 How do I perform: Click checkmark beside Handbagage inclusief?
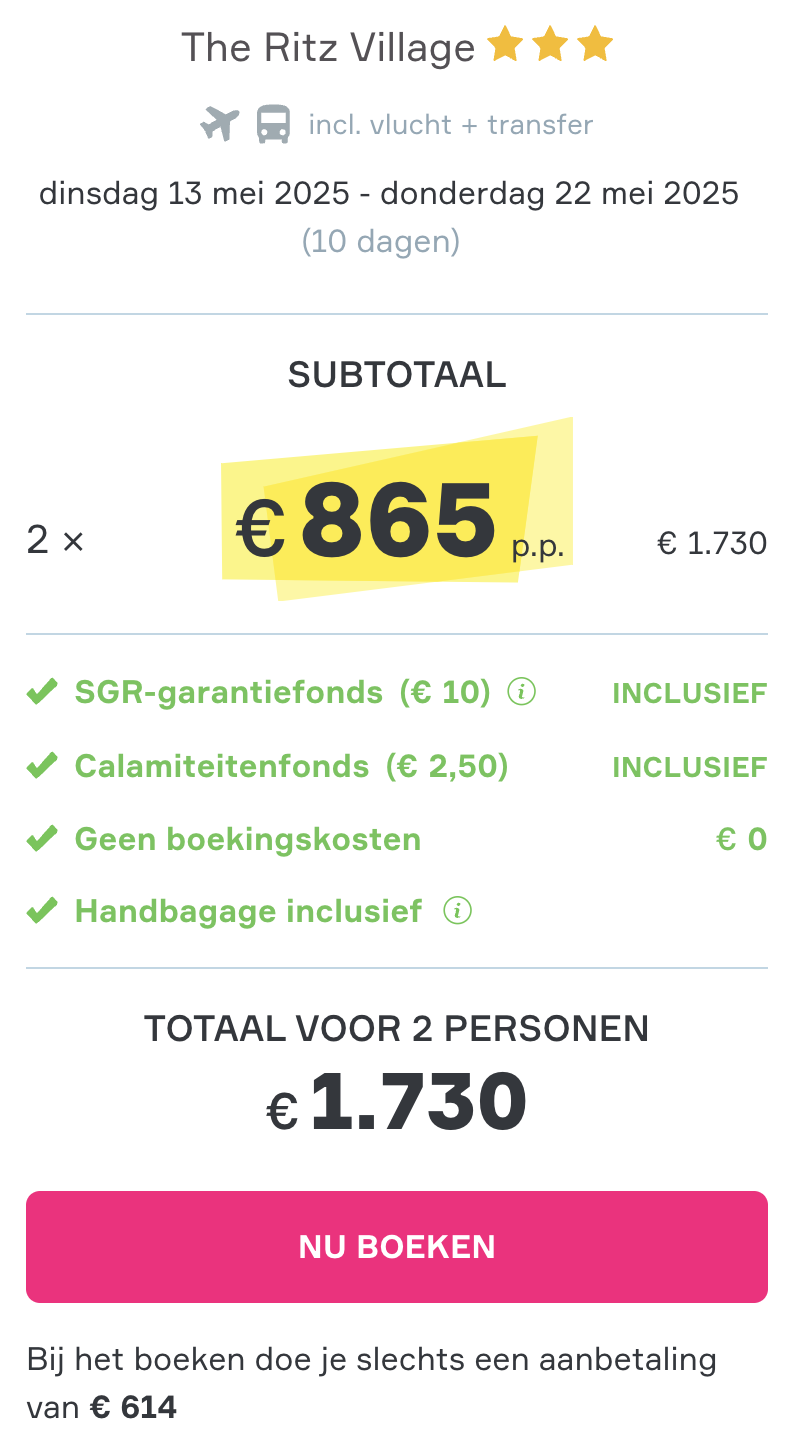pyautogui.click(x=41, y=911)
